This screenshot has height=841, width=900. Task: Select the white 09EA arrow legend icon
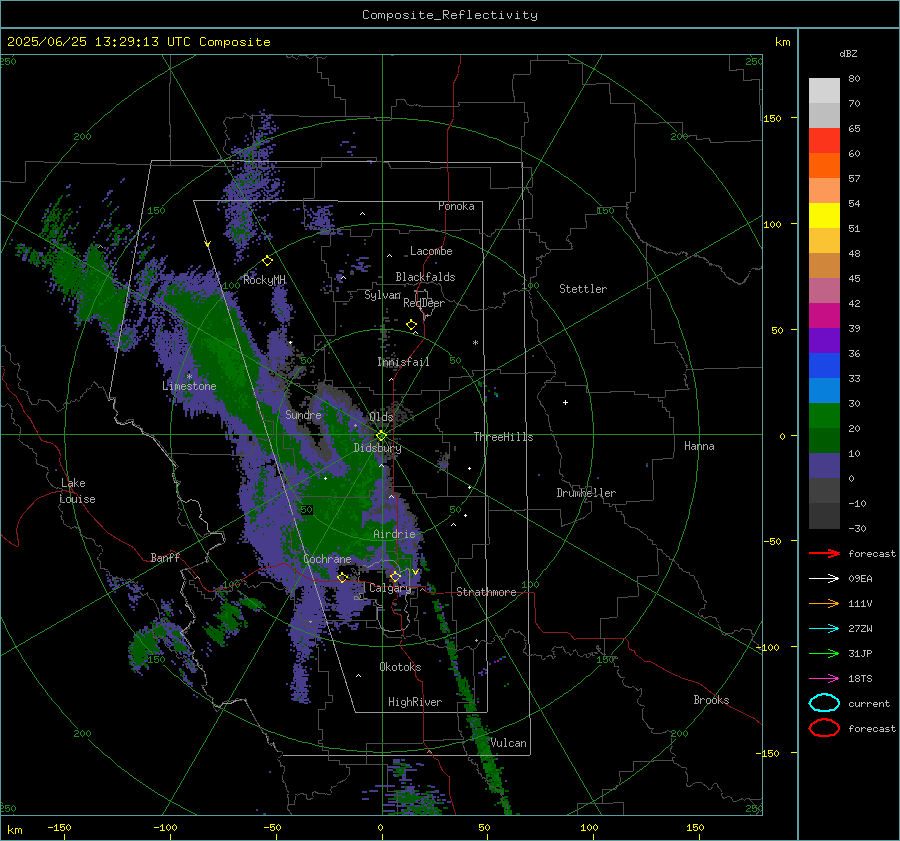click(x=824, y=579)
